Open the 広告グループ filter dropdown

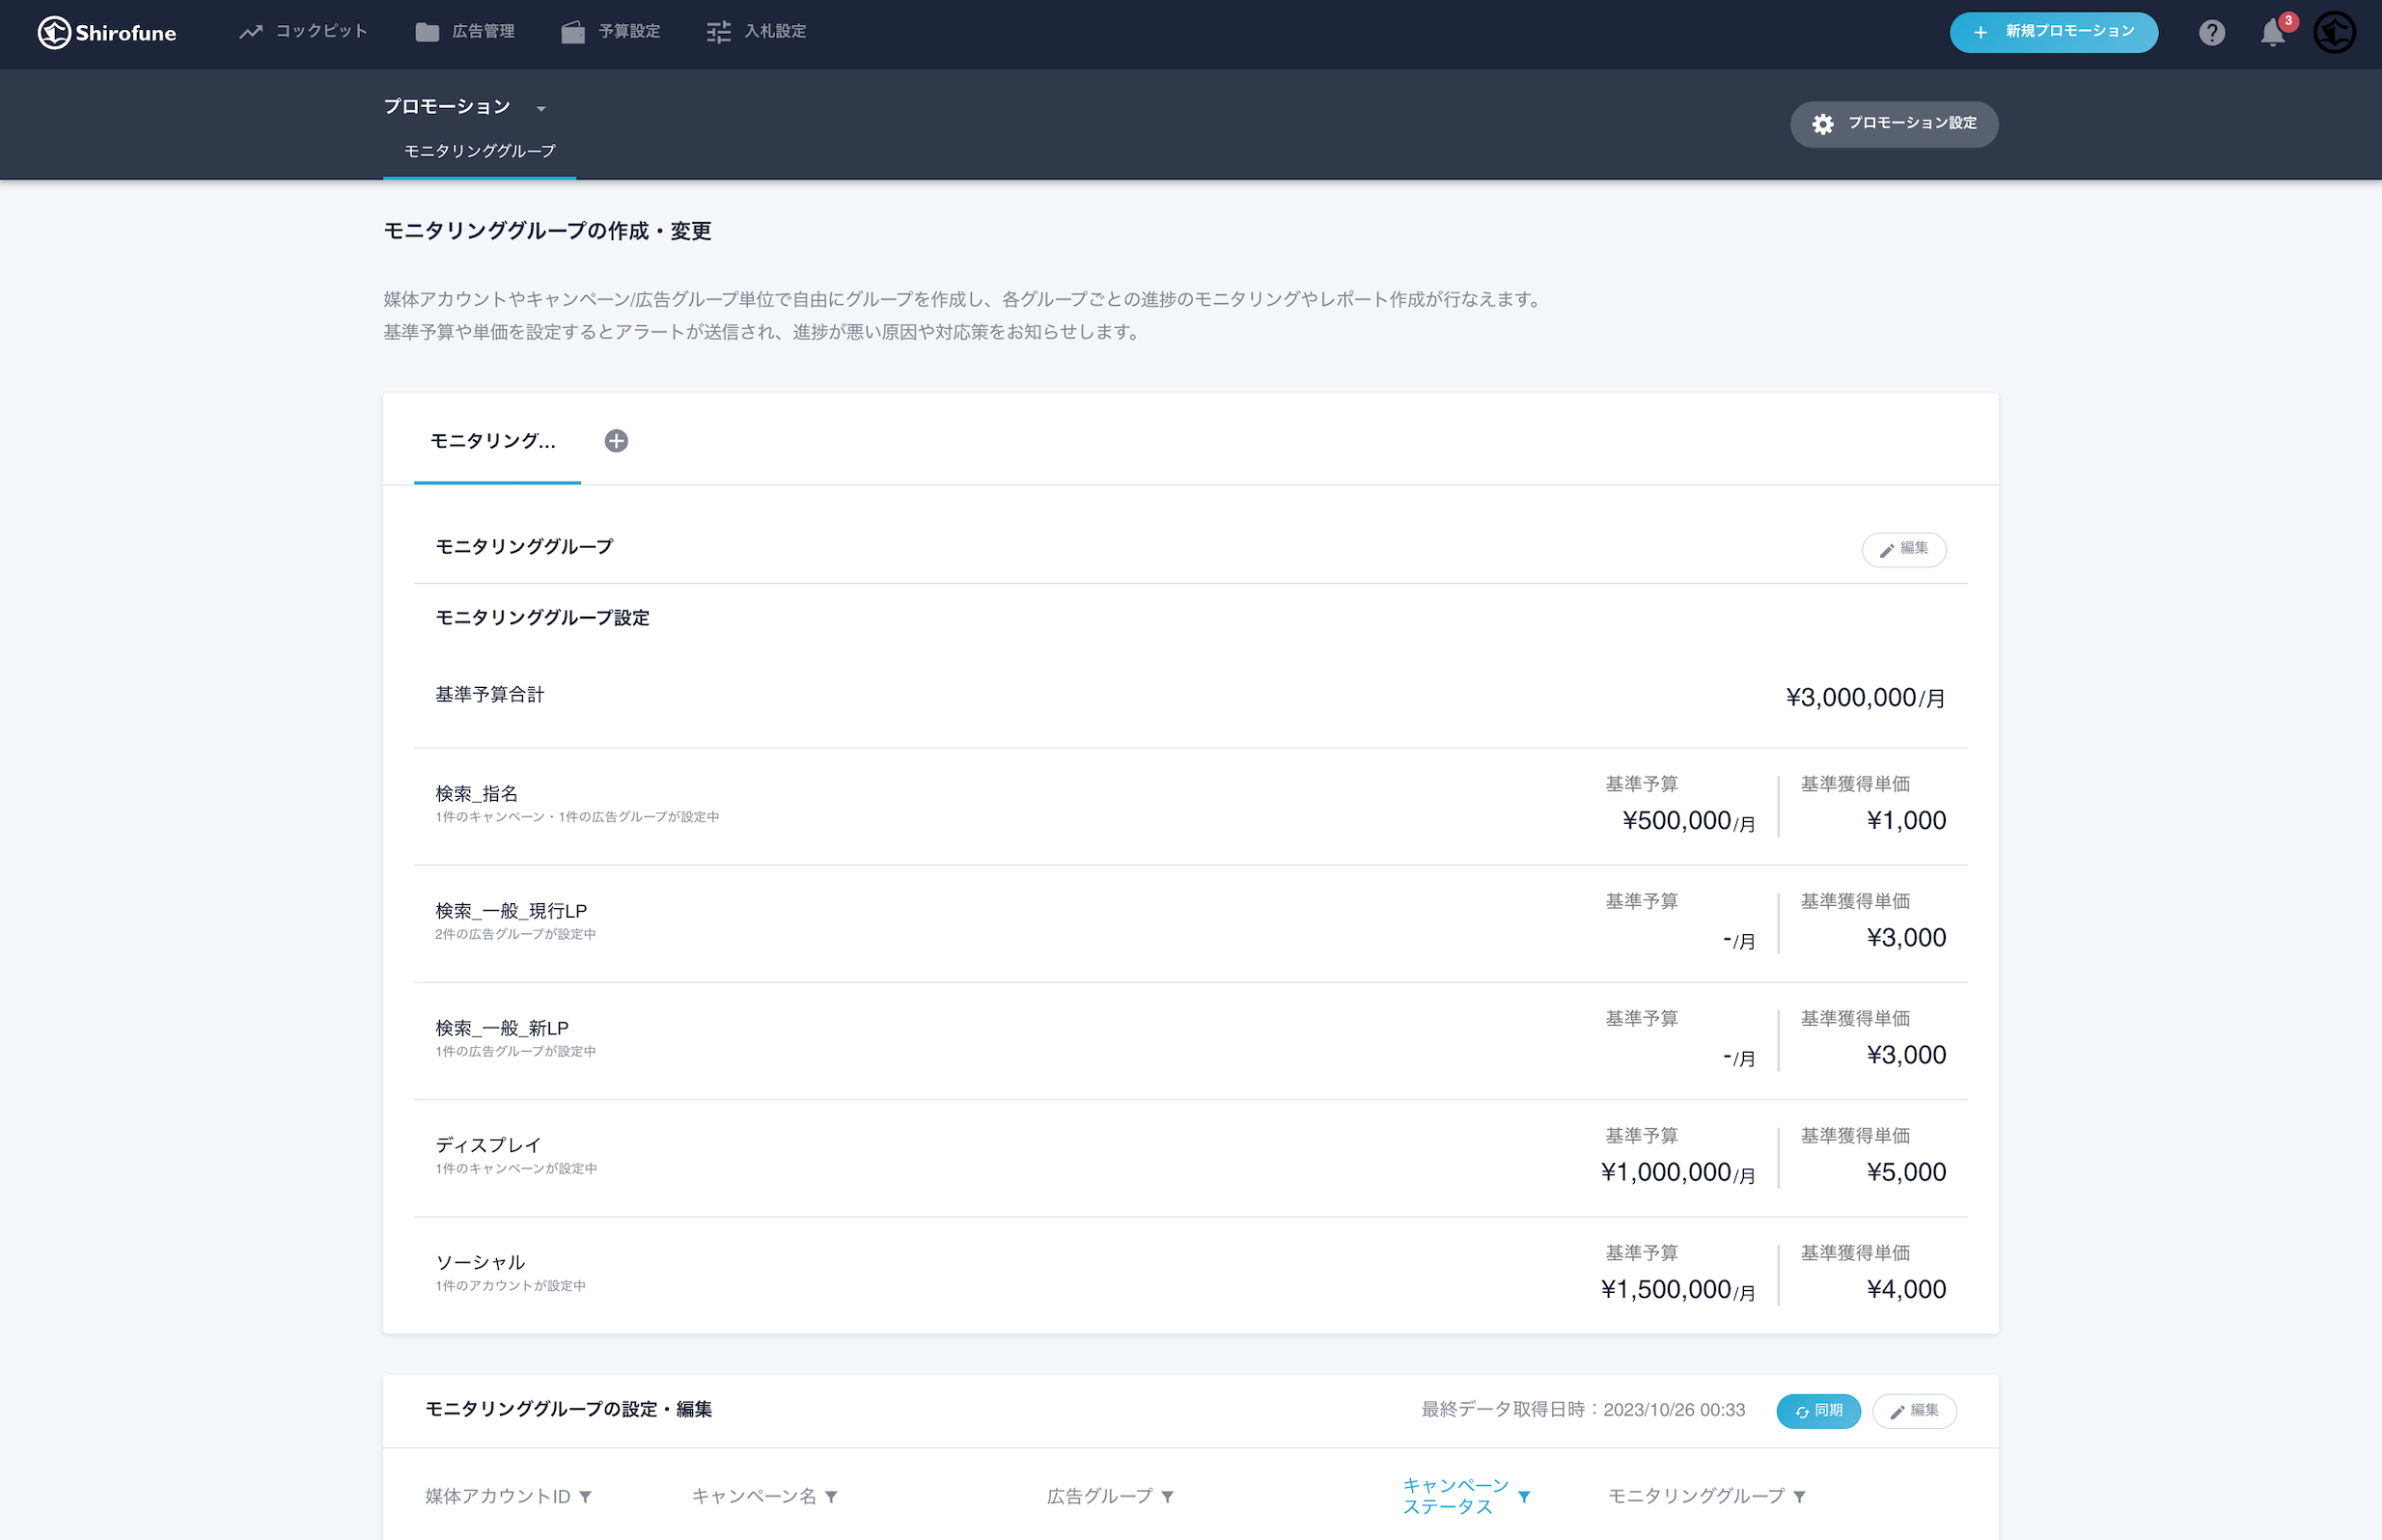click(1167, 1496)
